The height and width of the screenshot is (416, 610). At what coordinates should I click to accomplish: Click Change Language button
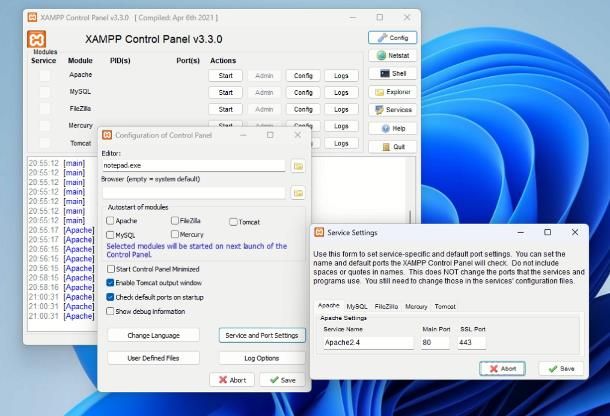(153, 335)
